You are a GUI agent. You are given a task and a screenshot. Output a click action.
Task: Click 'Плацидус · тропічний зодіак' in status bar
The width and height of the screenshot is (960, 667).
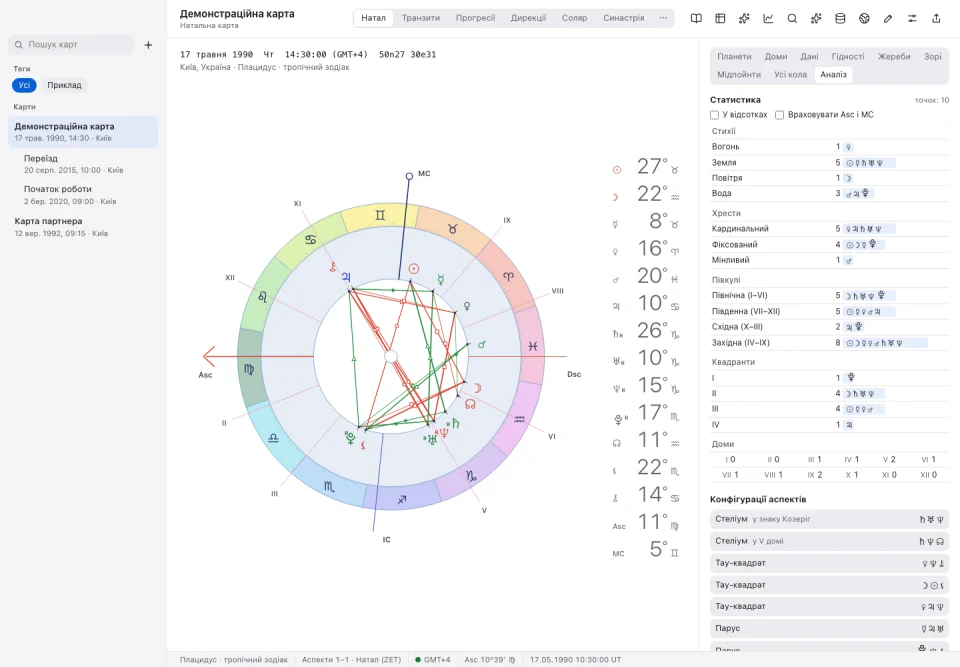pos(233,660)
